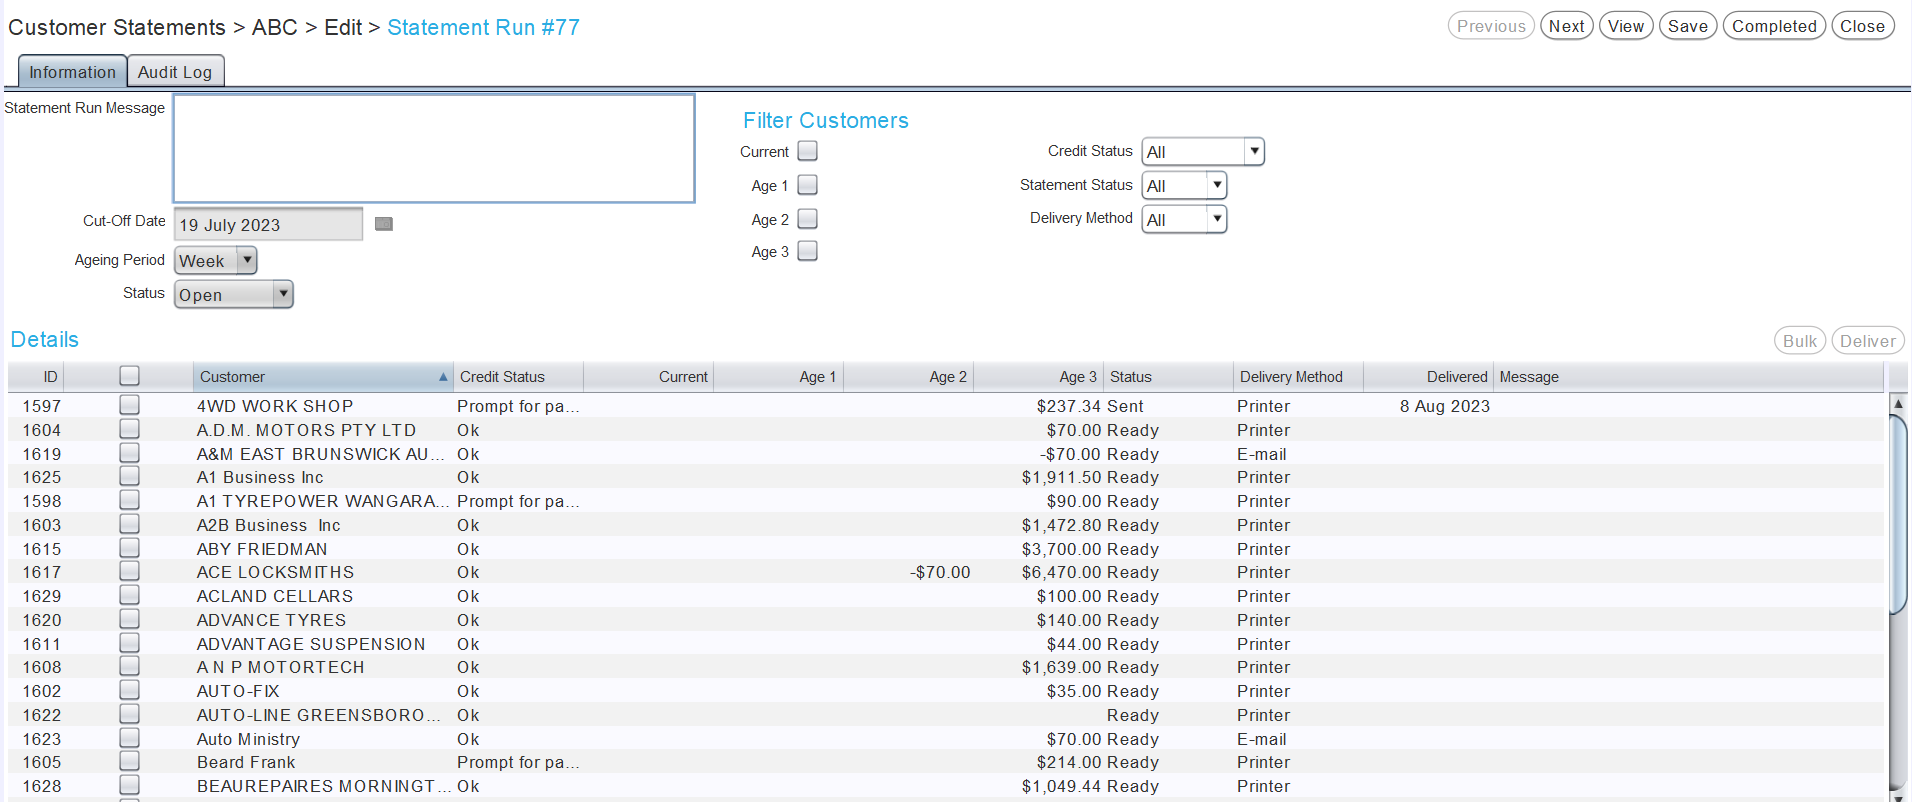Open the Cut-Off Date calendar picker icon
This screenshot has height=802, width=1912.
tap(384, 224)
